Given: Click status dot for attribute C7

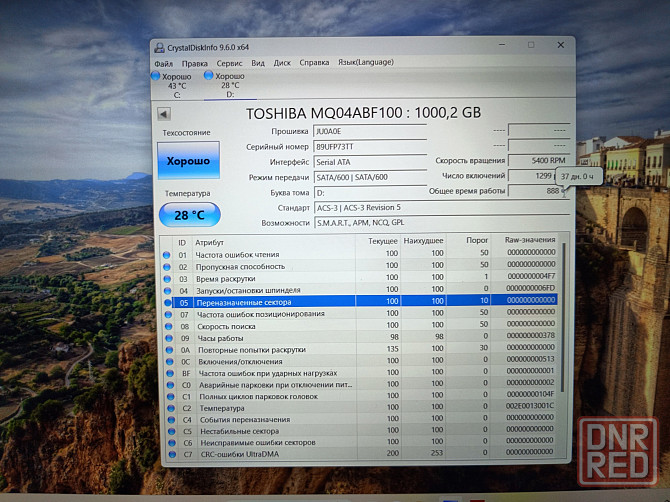Looking at the screenshot, I should [x=172, y=455].
